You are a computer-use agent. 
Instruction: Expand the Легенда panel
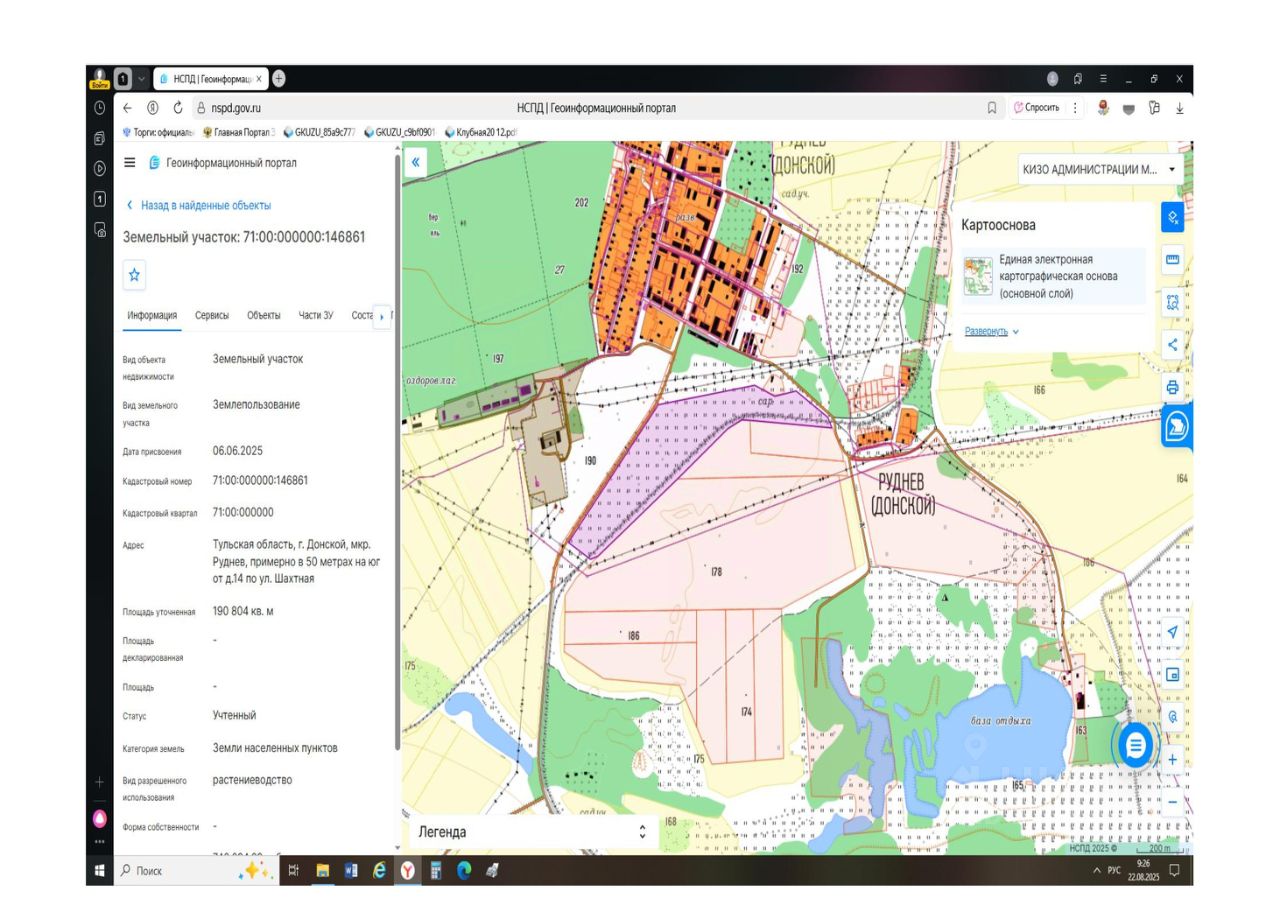(x=642, y=831)
